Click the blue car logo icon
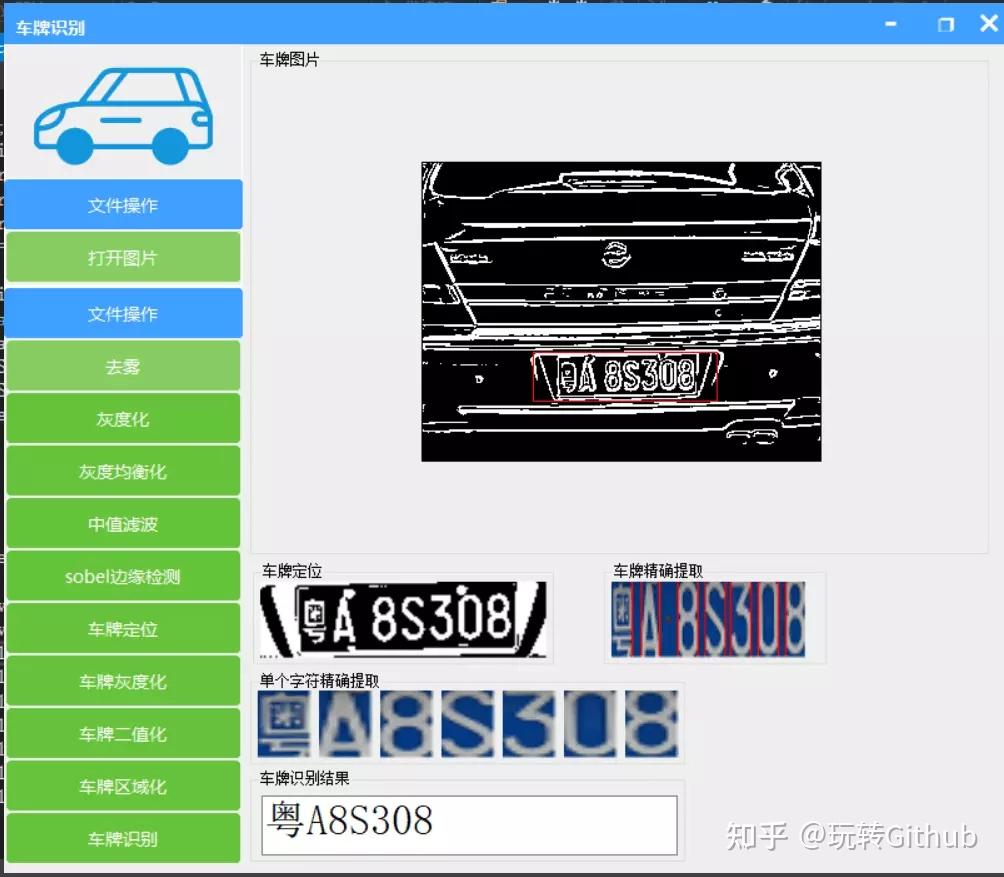Screen dimensions: 1004x877 tap(124, 115)
